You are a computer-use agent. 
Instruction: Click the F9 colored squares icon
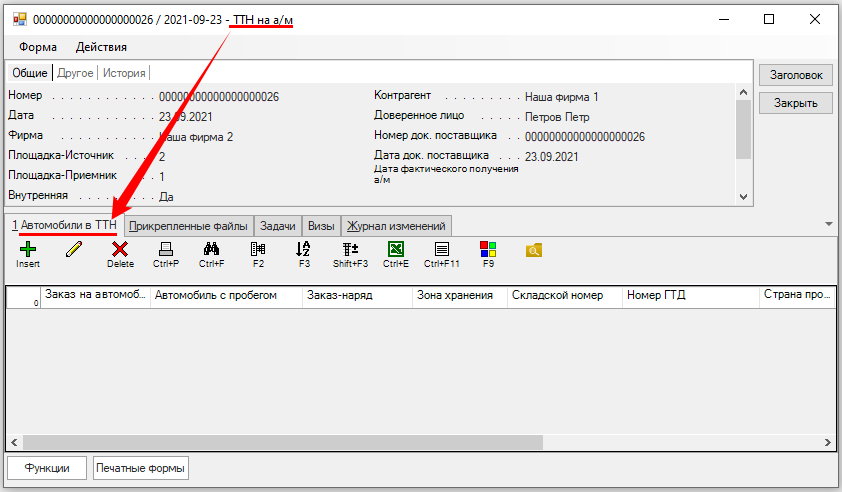click(488, 250)
